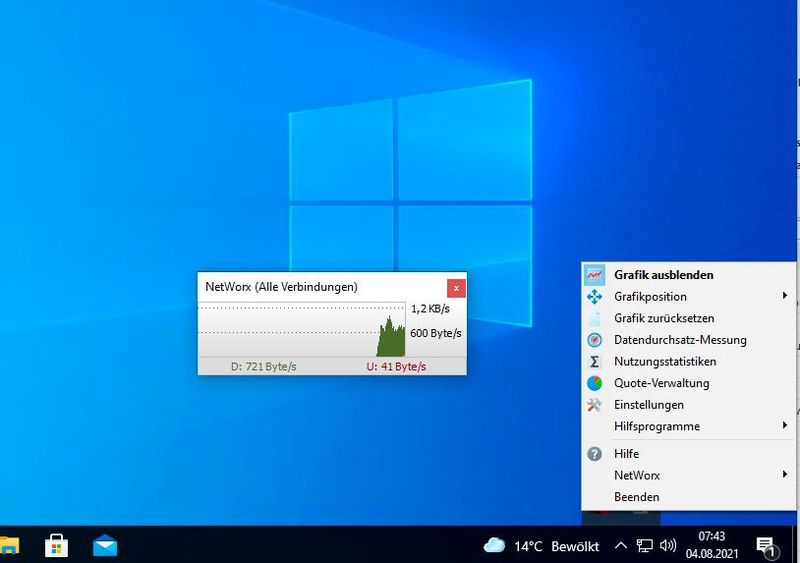Open the Grafikposition submenu entry

coord(688,297)
